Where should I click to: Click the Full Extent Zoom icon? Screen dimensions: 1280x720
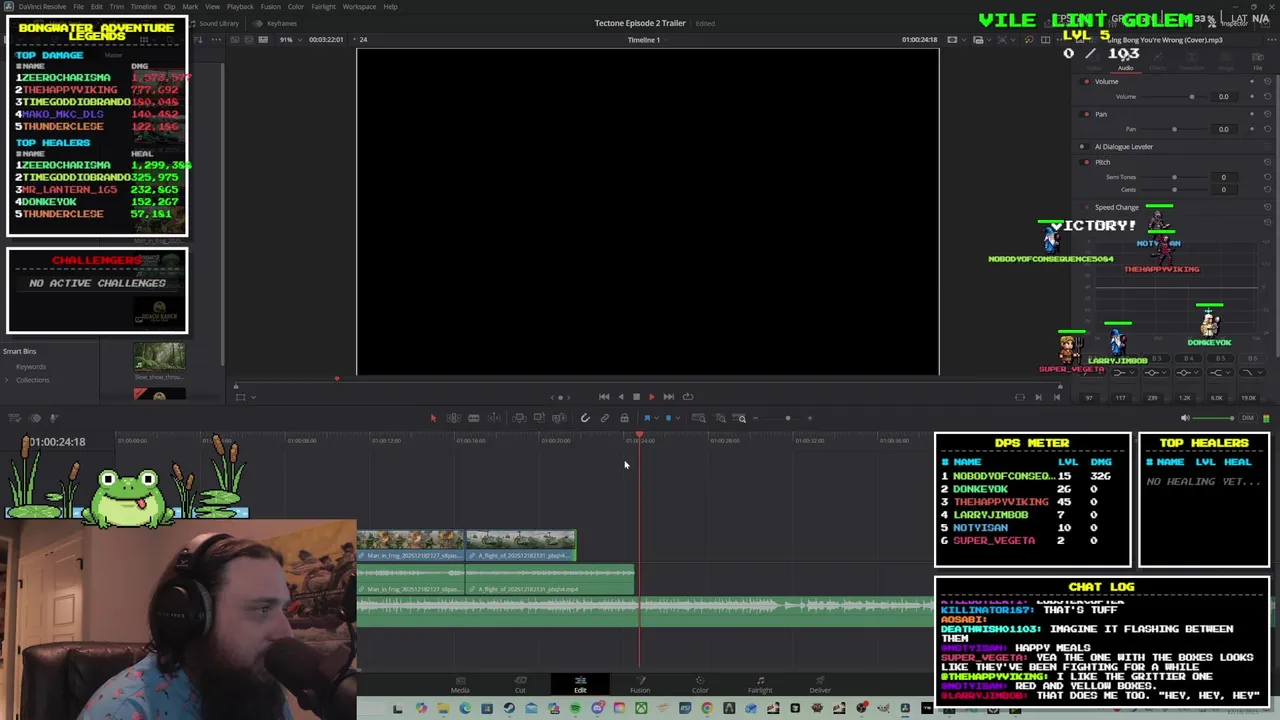point(699,418)
